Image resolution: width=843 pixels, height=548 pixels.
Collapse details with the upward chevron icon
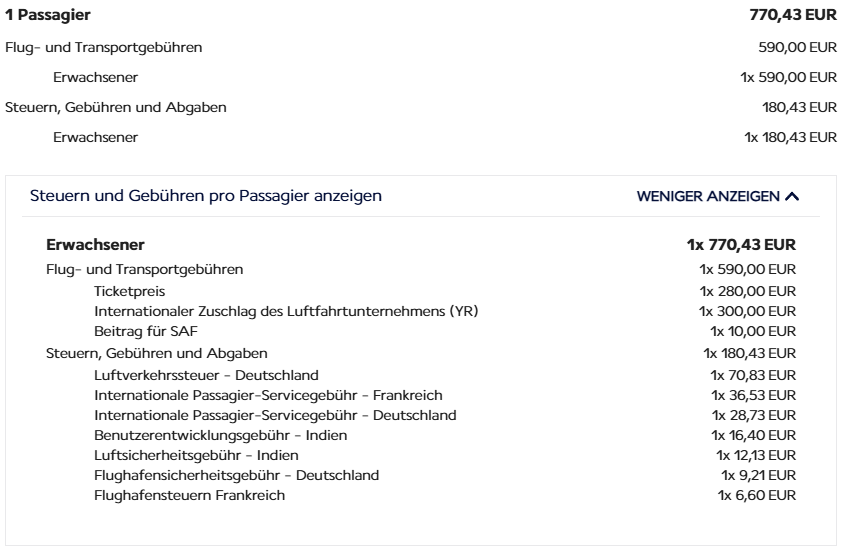coord(793,196)
